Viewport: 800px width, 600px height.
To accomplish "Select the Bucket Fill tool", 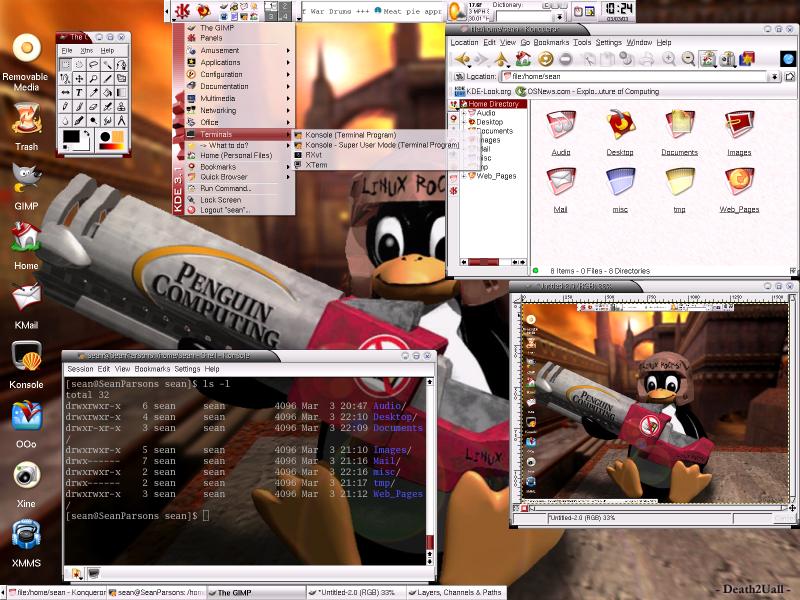I will tap(107, 92).
